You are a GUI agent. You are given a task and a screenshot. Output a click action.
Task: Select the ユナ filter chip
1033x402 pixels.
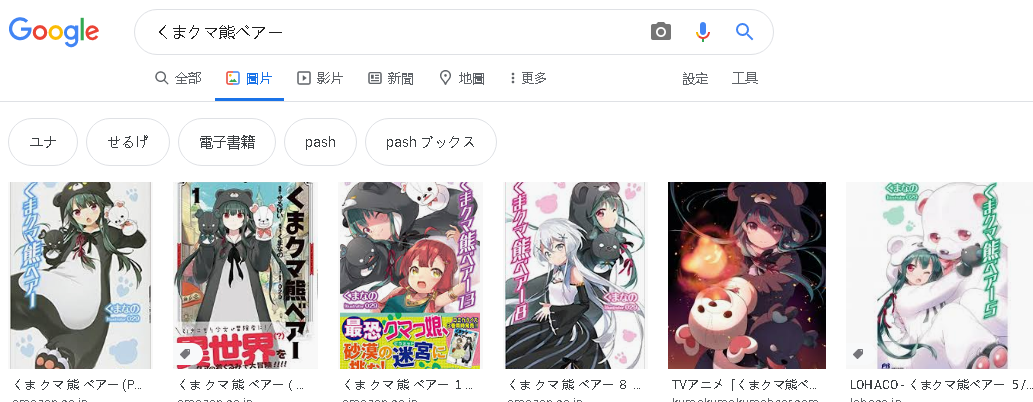pyautogui.click(x=43, y=142)
